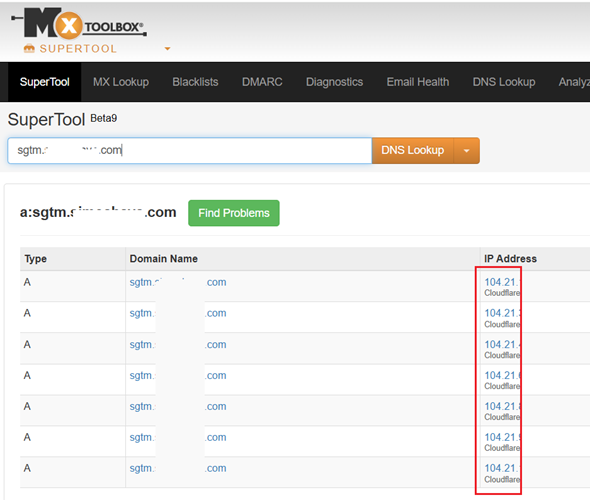This screenshot has width=590, height=500.
Task: Open the last row's sgtm domain link
Action: pos(178,468)
